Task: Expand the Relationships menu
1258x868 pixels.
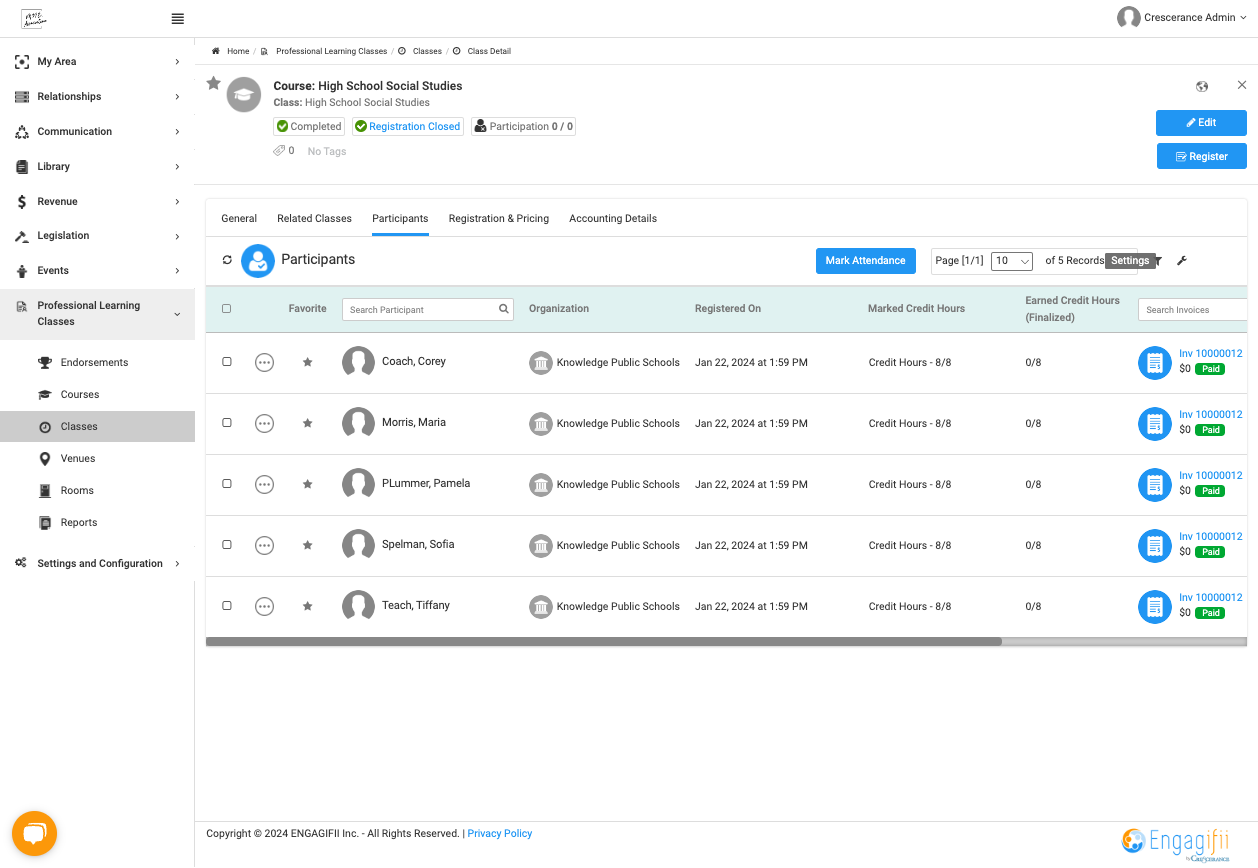Action: [x=97, y=97]
